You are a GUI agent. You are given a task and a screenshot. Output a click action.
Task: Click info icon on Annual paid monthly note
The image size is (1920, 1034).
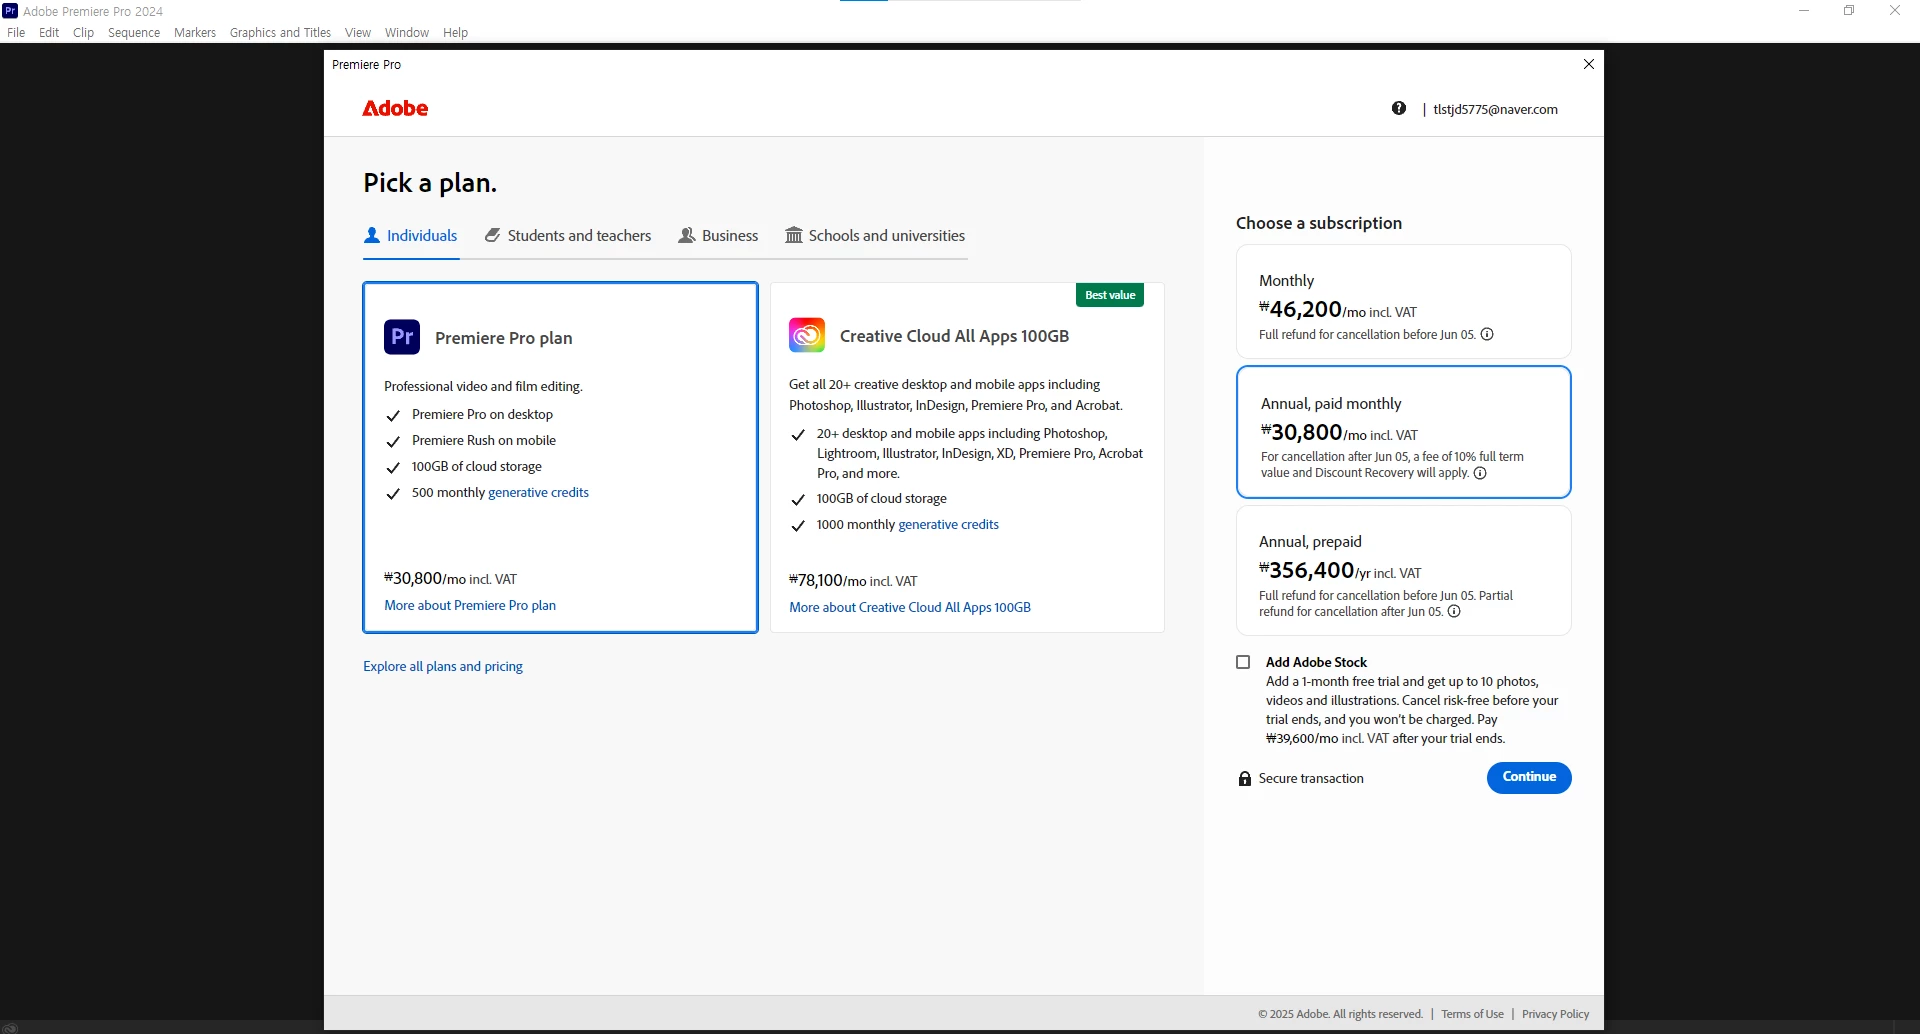point(1480,473)
